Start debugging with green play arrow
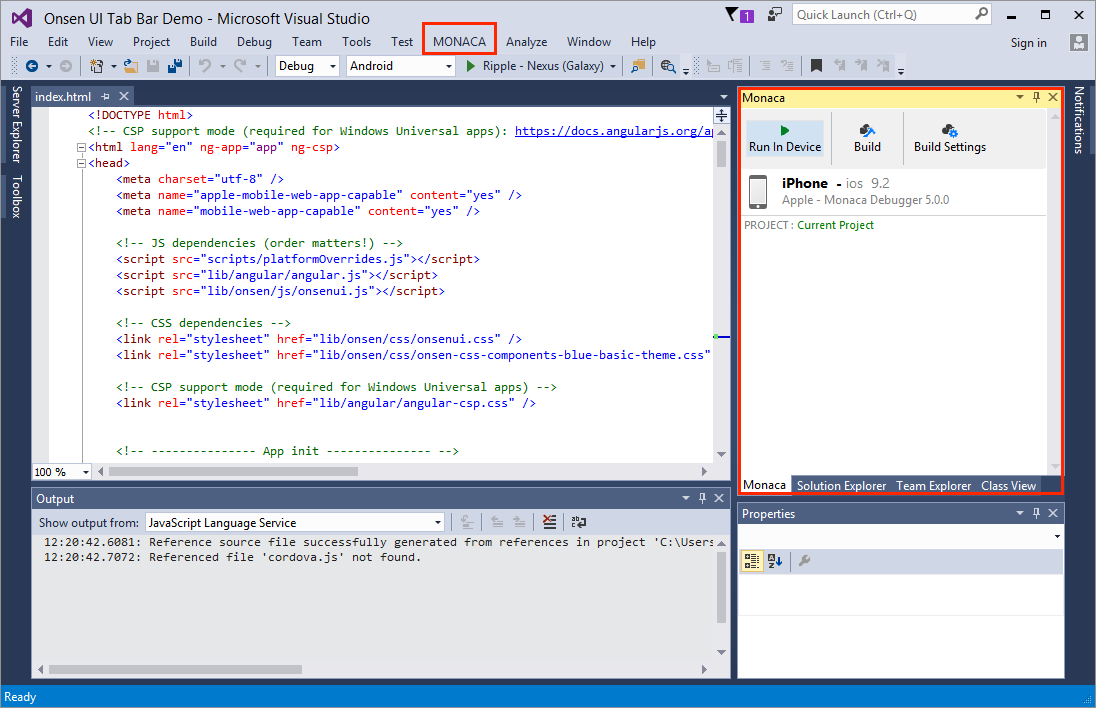1096x708 pixels. pyautogui.click(x=470, y=66)
